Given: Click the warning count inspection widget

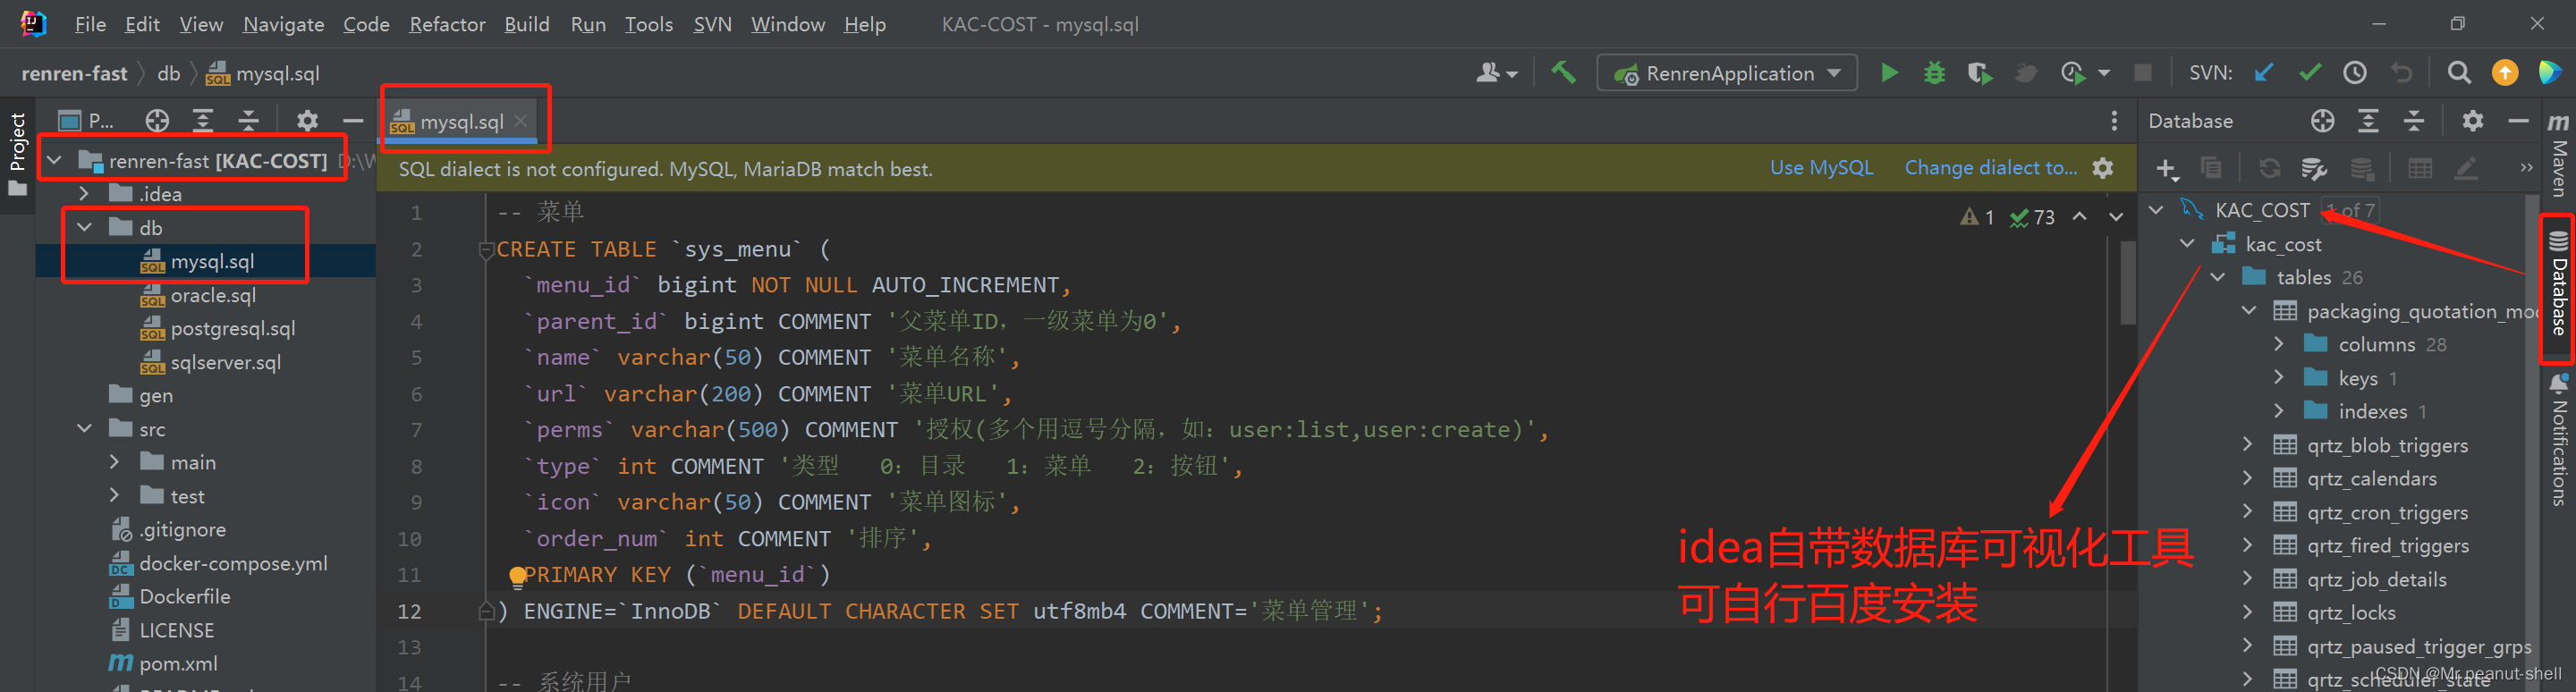Looking at the screenshot, I should 1977,217.
